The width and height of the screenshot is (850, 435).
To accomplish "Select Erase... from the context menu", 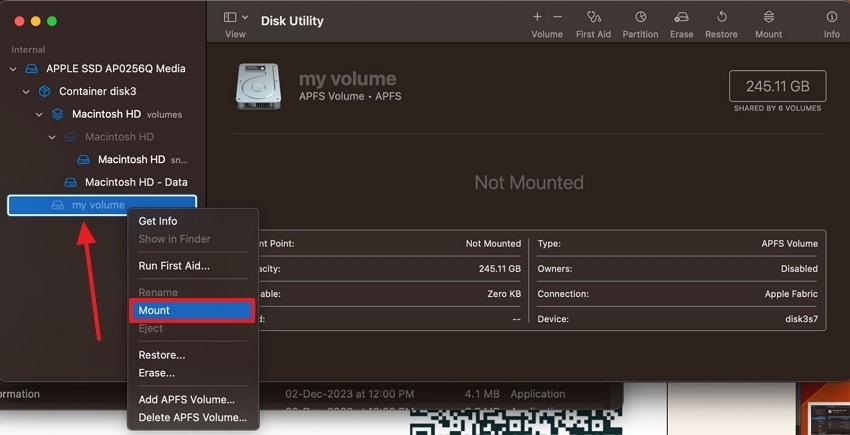I will coord(157,373).
